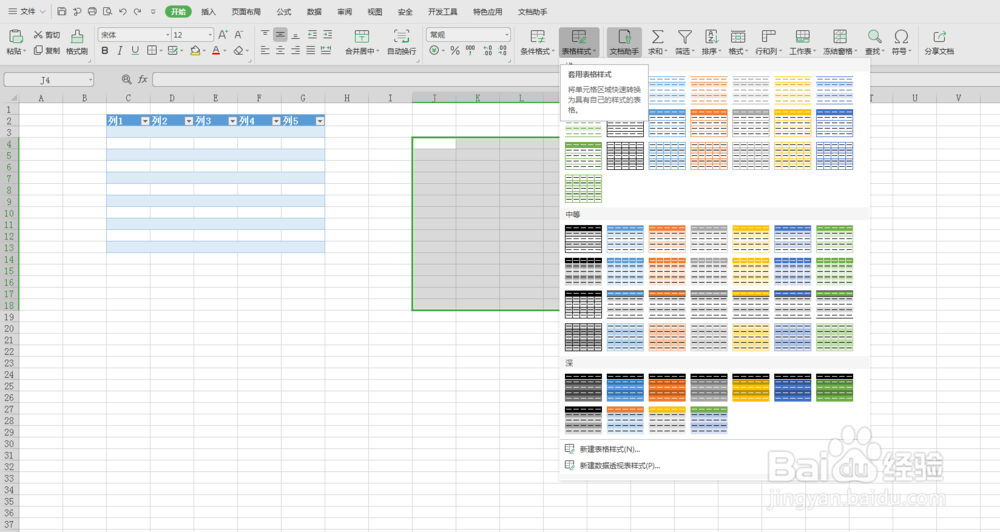Viewport: 1000px width, 532px height.
Task: Click the 表格样式 table style button
Action: (579, 42)
